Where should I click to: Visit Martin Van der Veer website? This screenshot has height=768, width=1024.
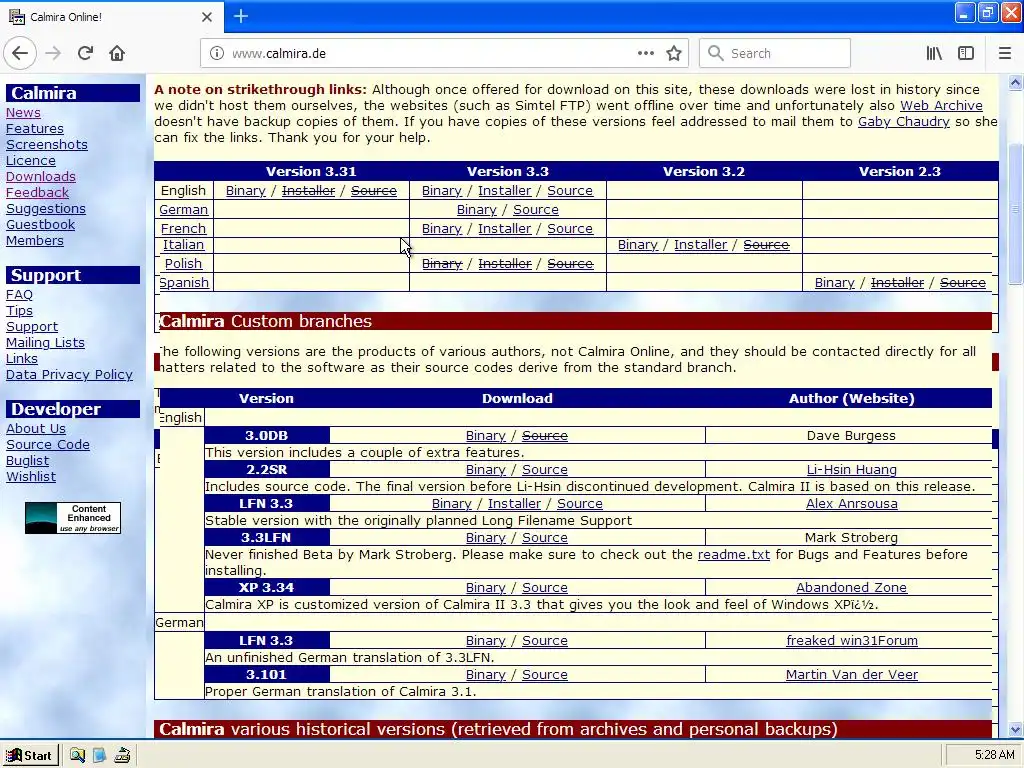[852, 675]
